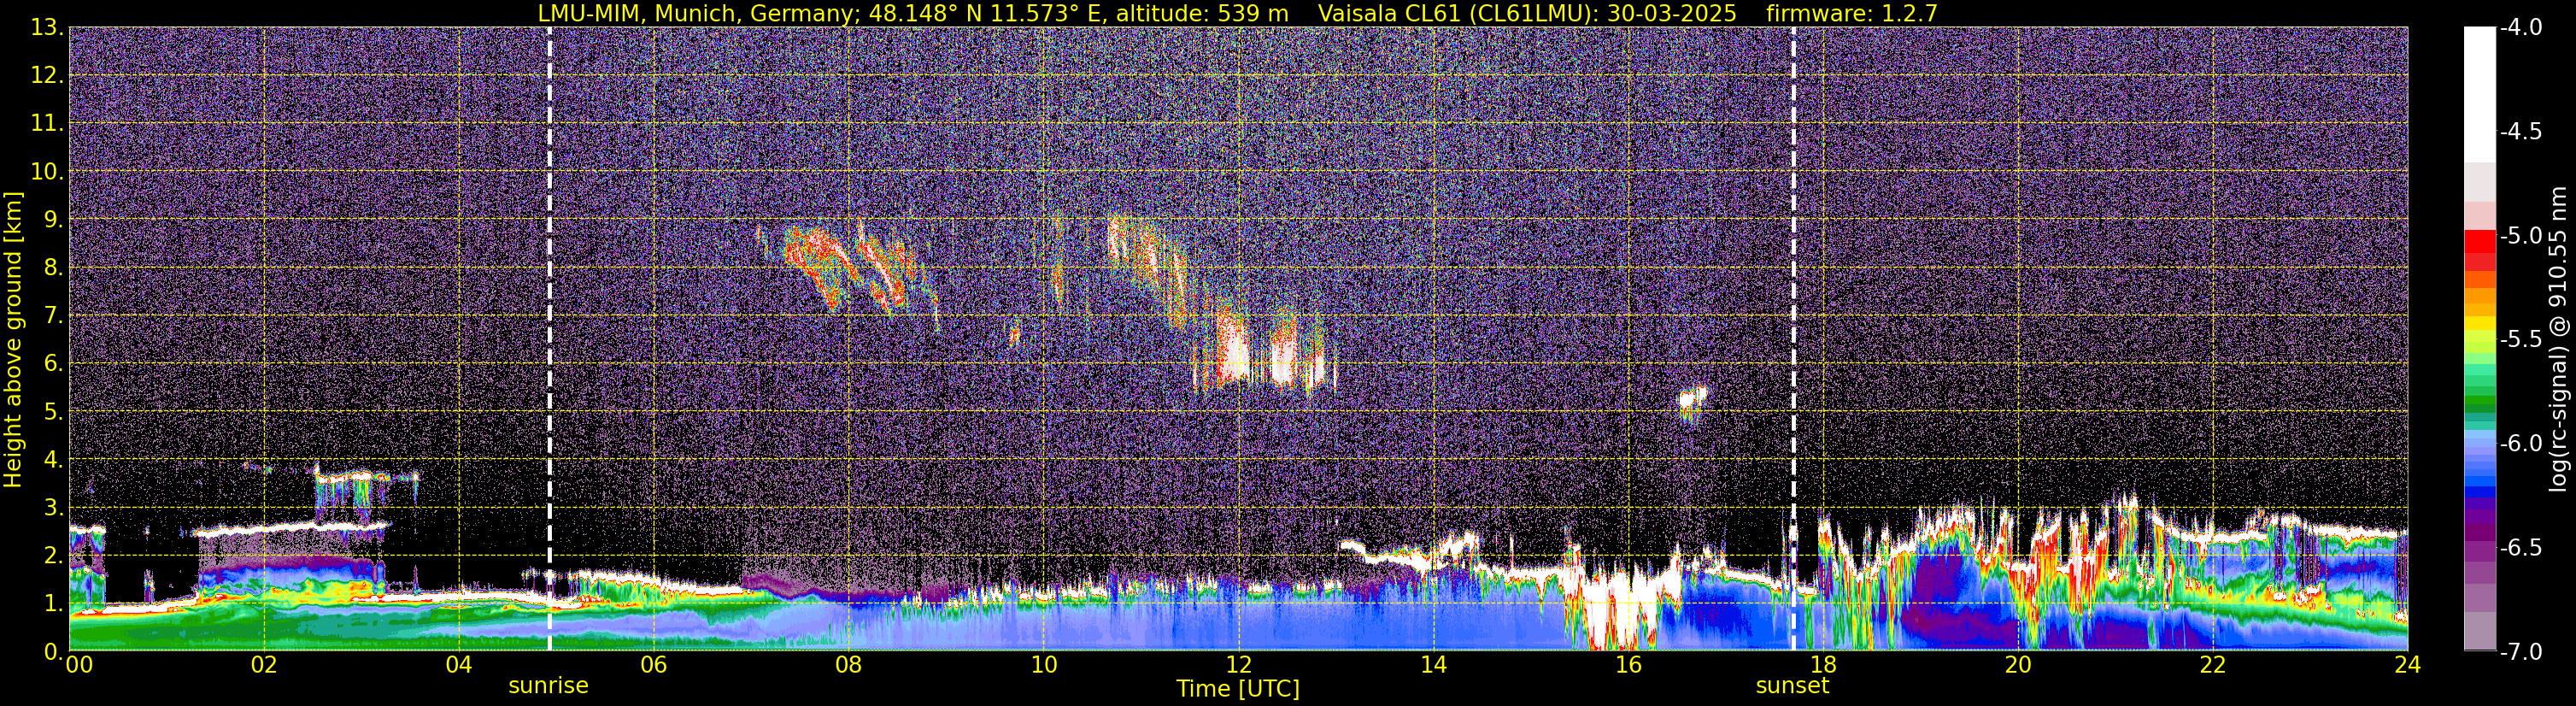Click the '4.' tick on the height axis
The image size is (2576, 706).
(x=53, y=460)
